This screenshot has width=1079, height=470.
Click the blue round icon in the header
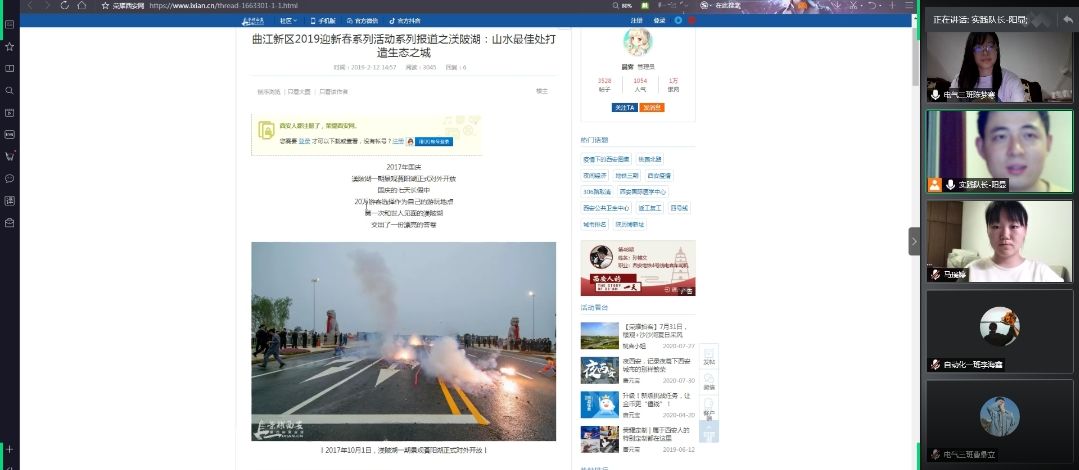coord(678,21)
